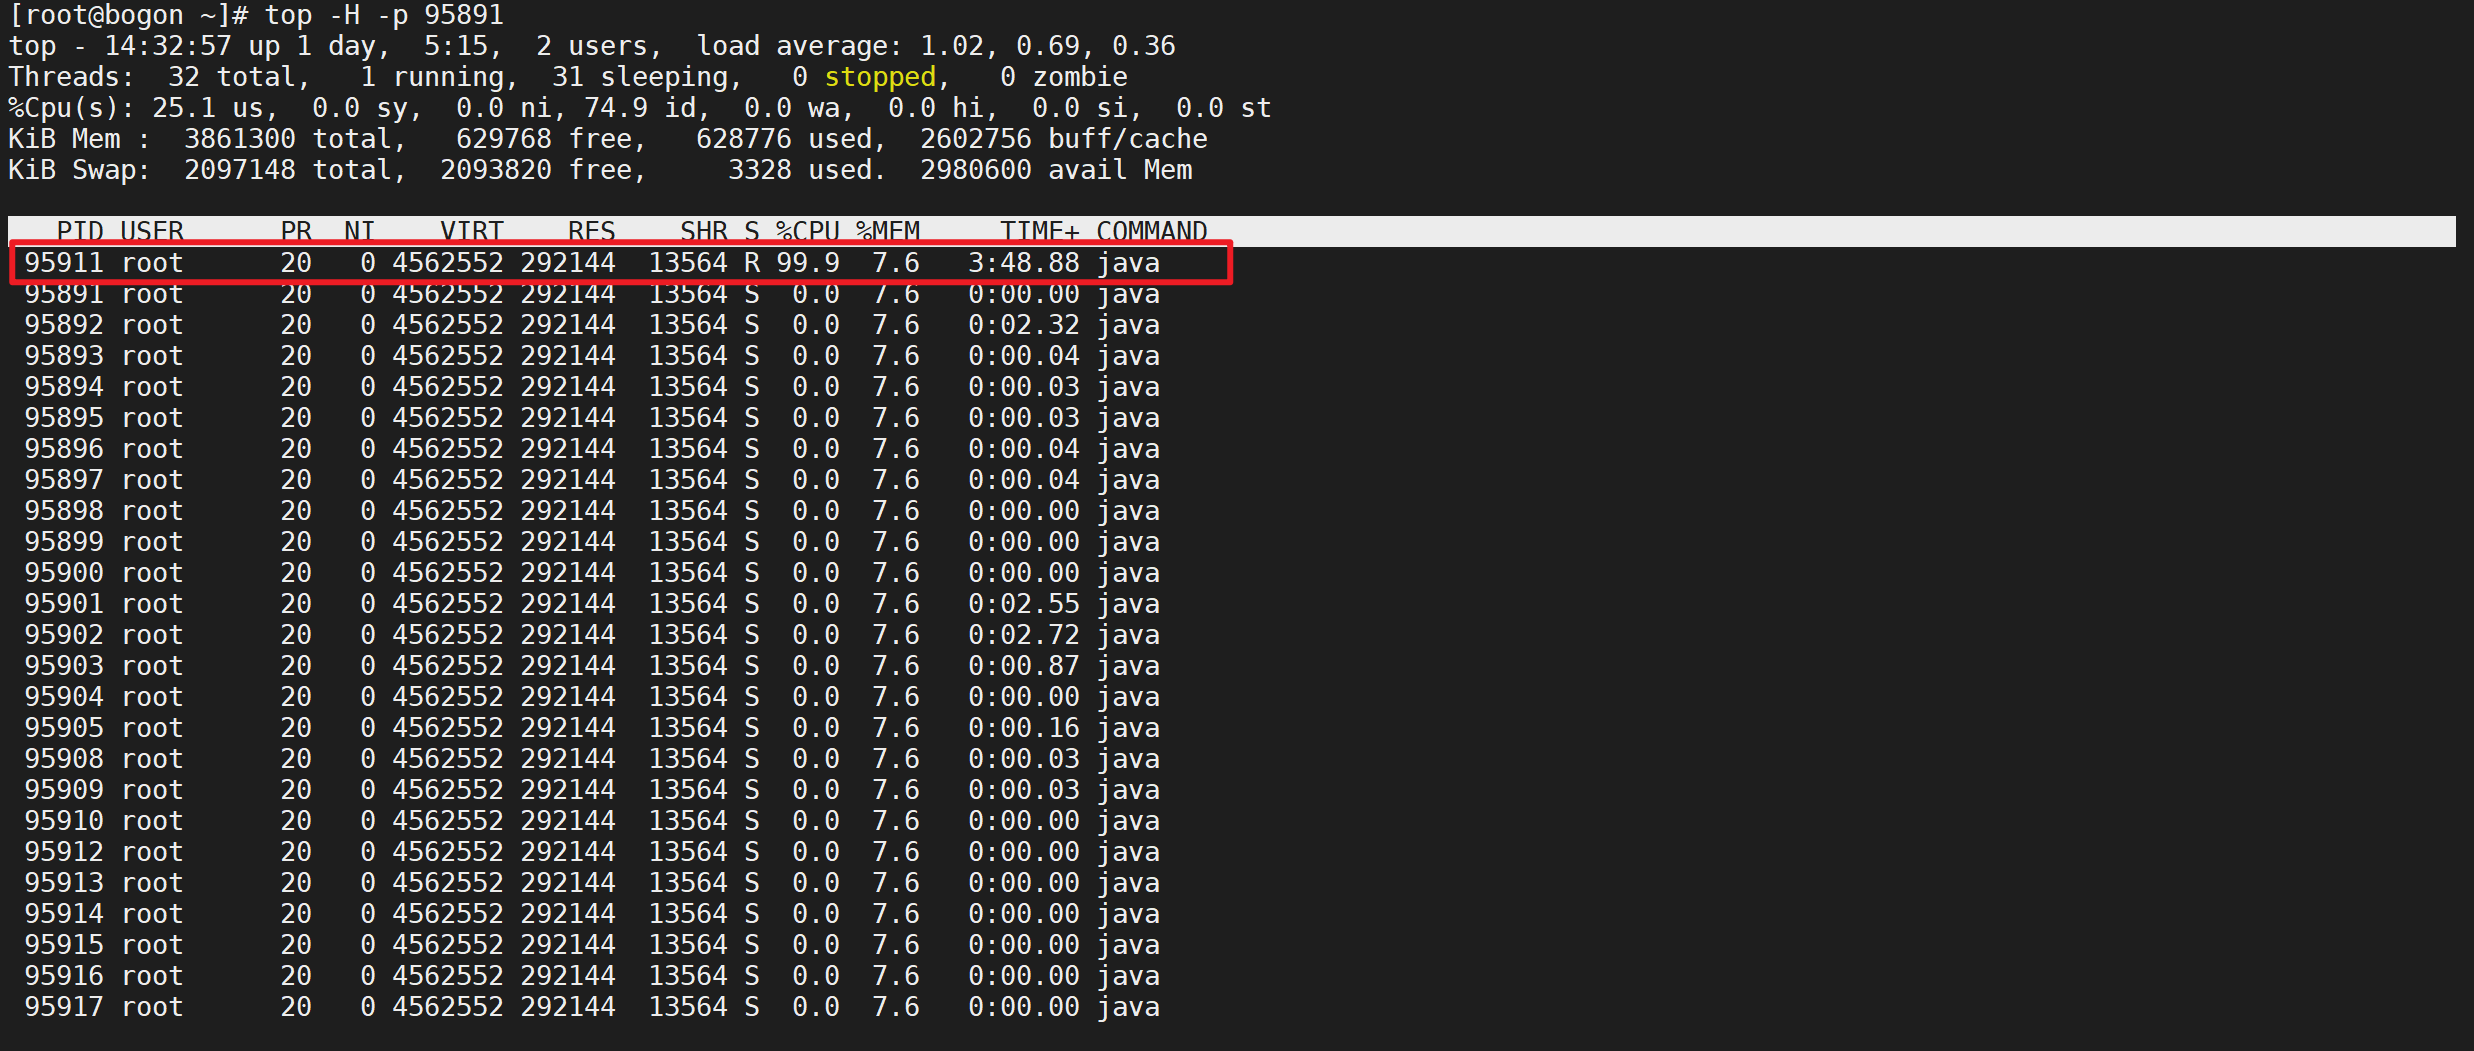Click PID 95916

(64, 976)
